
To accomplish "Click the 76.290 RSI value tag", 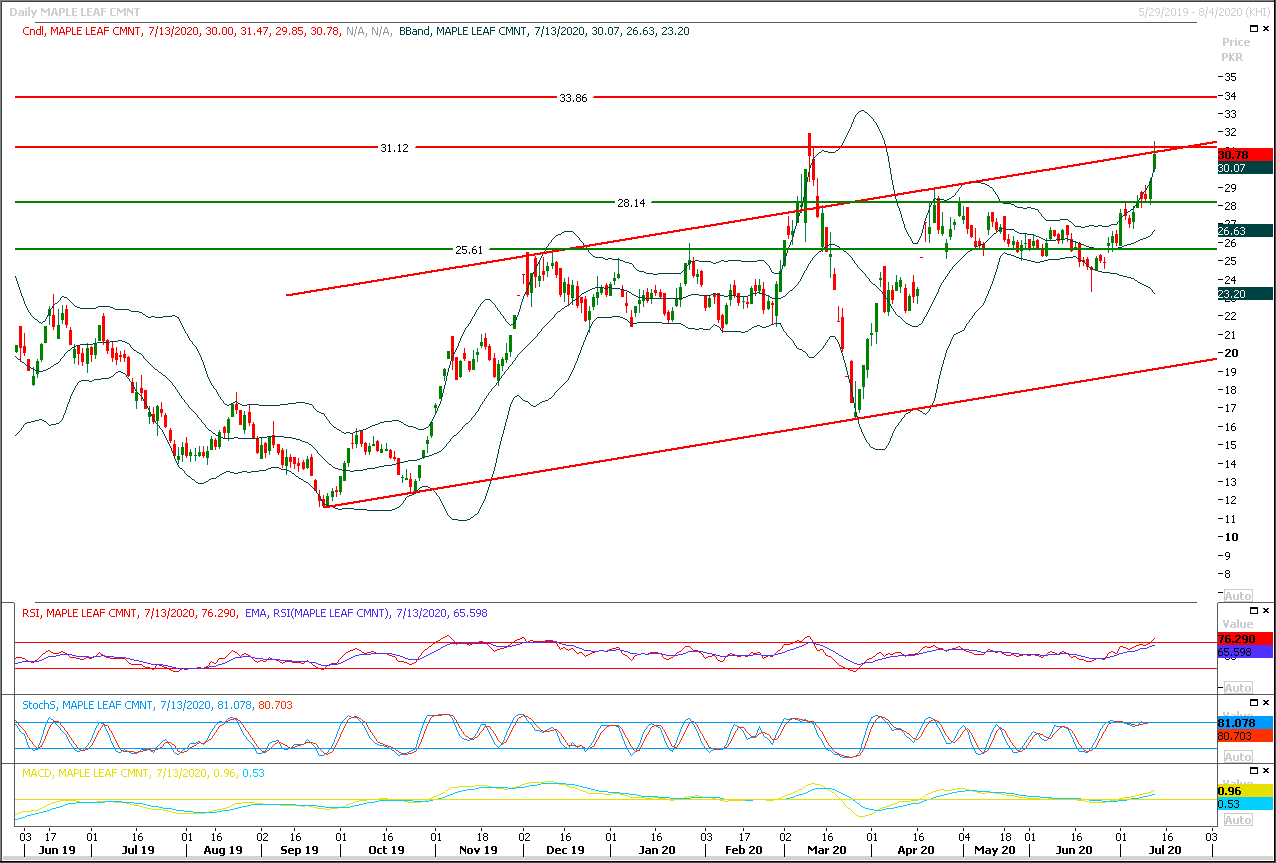I will pyautogui.click(x=1246, y=638).
